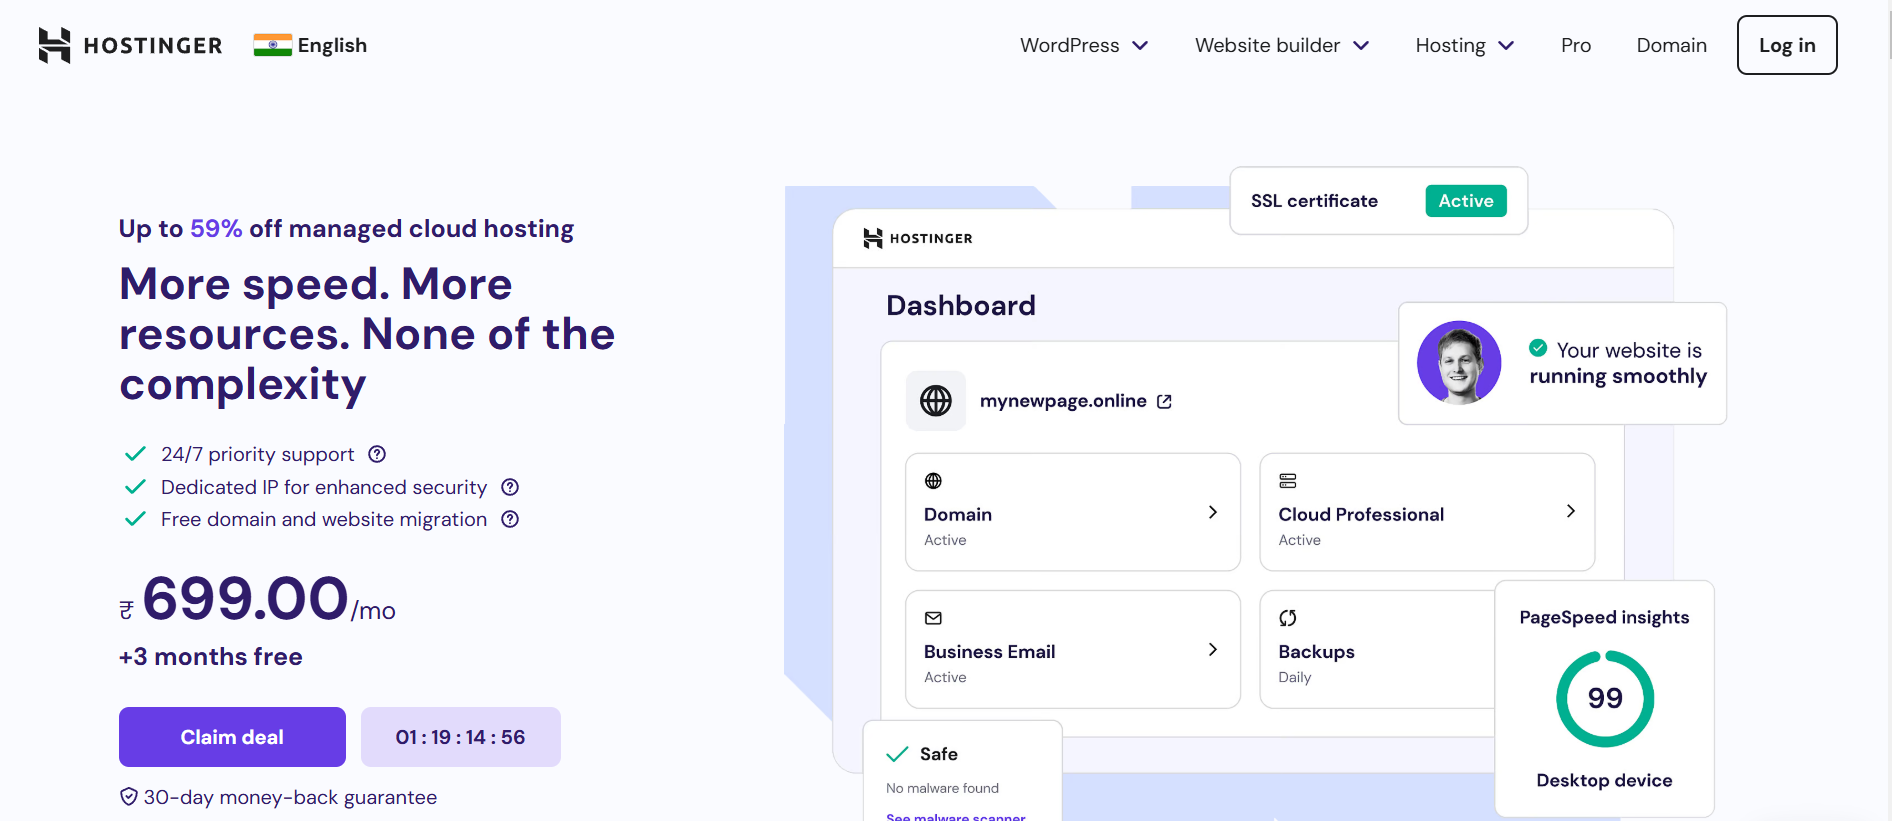Image resolution: width=1892 pixels, height=821 pixels.
Task: Click '699.00' price text
Action: click(245, 598)
